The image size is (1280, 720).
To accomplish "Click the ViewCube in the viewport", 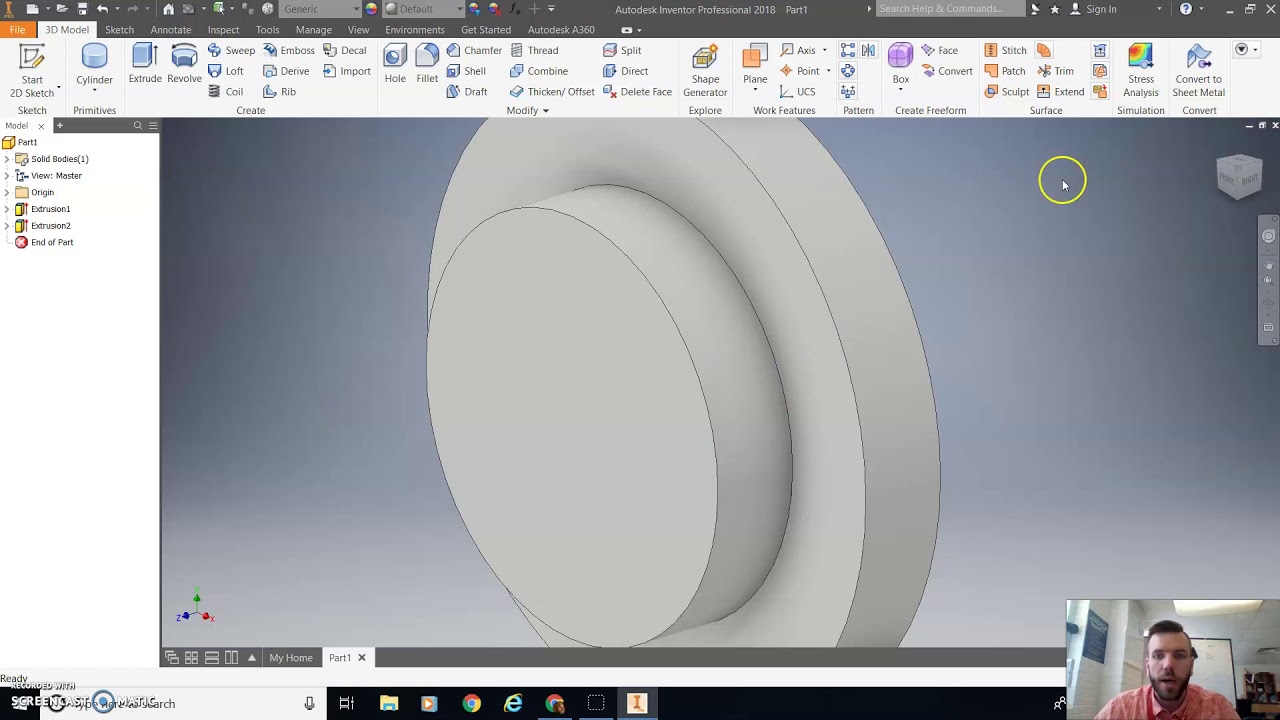I will point(1239,177).
